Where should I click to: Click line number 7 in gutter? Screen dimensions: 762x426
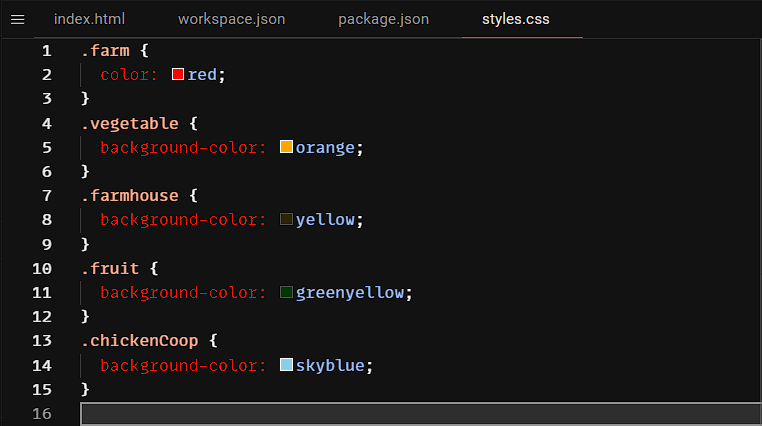[47, 196]
